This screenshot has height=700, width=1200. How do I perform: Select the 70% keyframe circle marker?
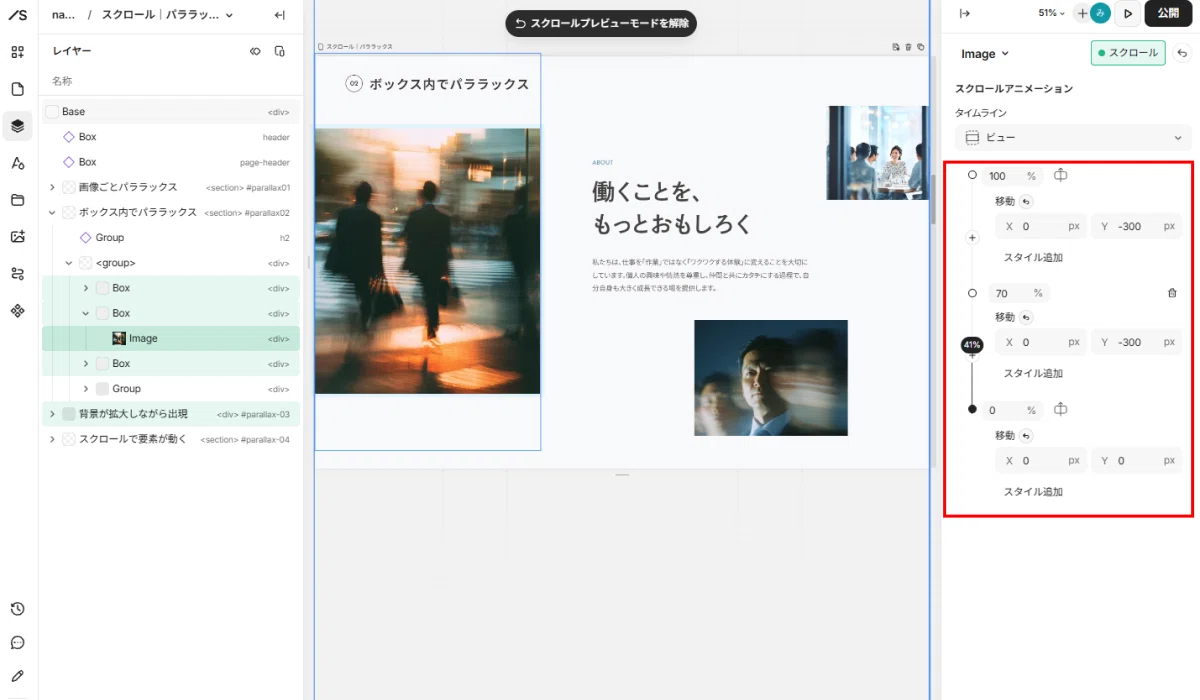click(972, 293)
